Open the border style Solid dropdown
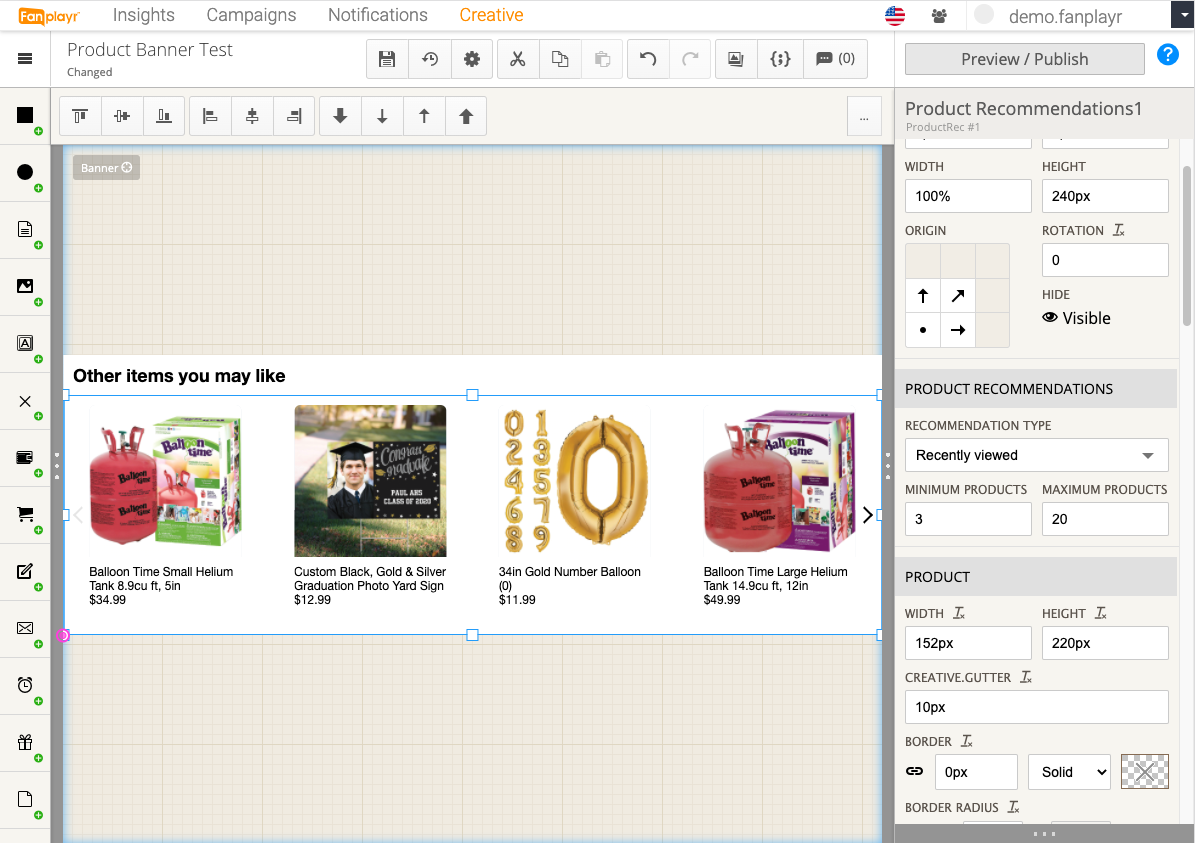 (x=1069, y=772)
